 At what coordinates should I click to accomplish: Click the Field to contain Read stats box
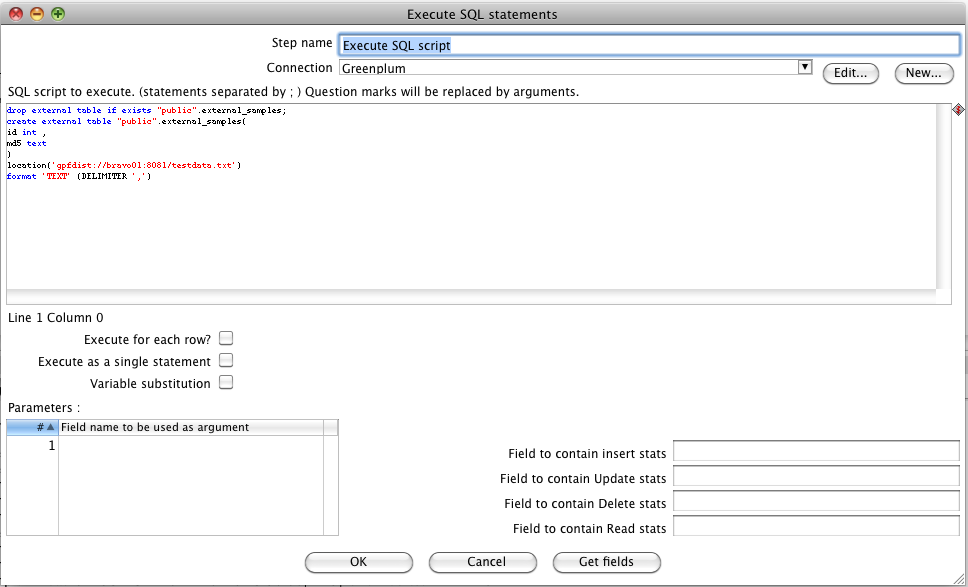815,526
